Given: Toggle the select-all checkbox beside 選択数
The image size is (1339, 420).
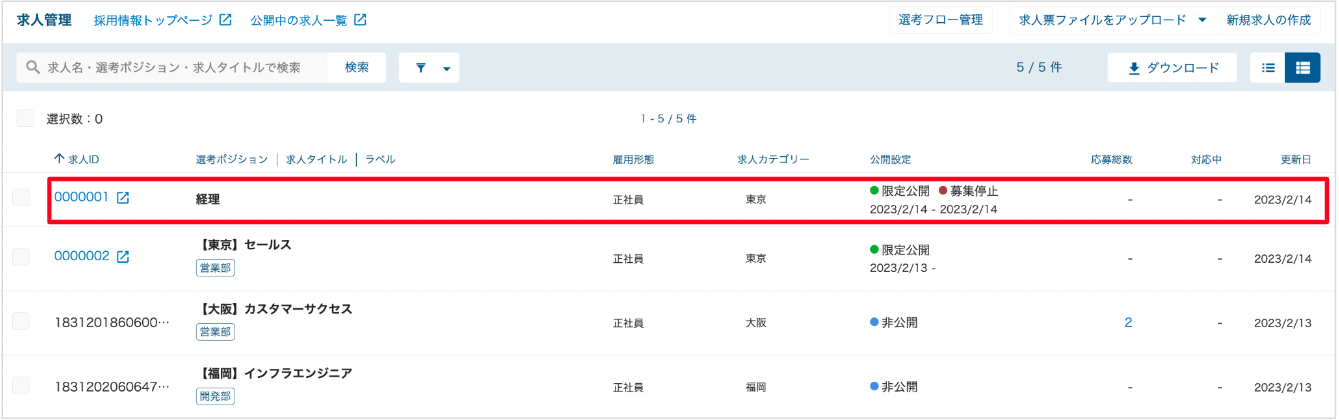Looking at the screenshot, I should pyautogui.click(x=25, y=118).
